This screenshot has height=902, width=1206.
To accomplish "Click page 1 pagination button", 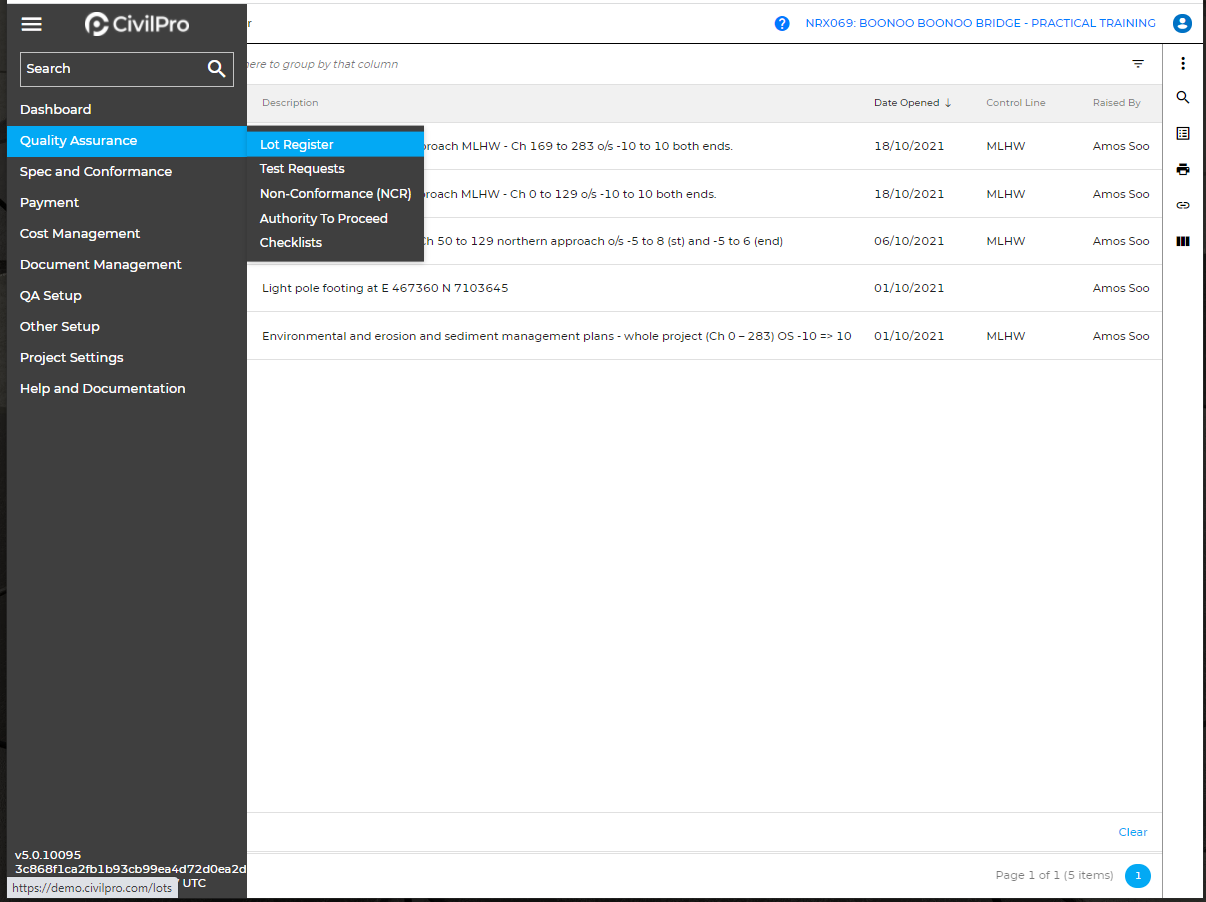I will (1138, 876).
